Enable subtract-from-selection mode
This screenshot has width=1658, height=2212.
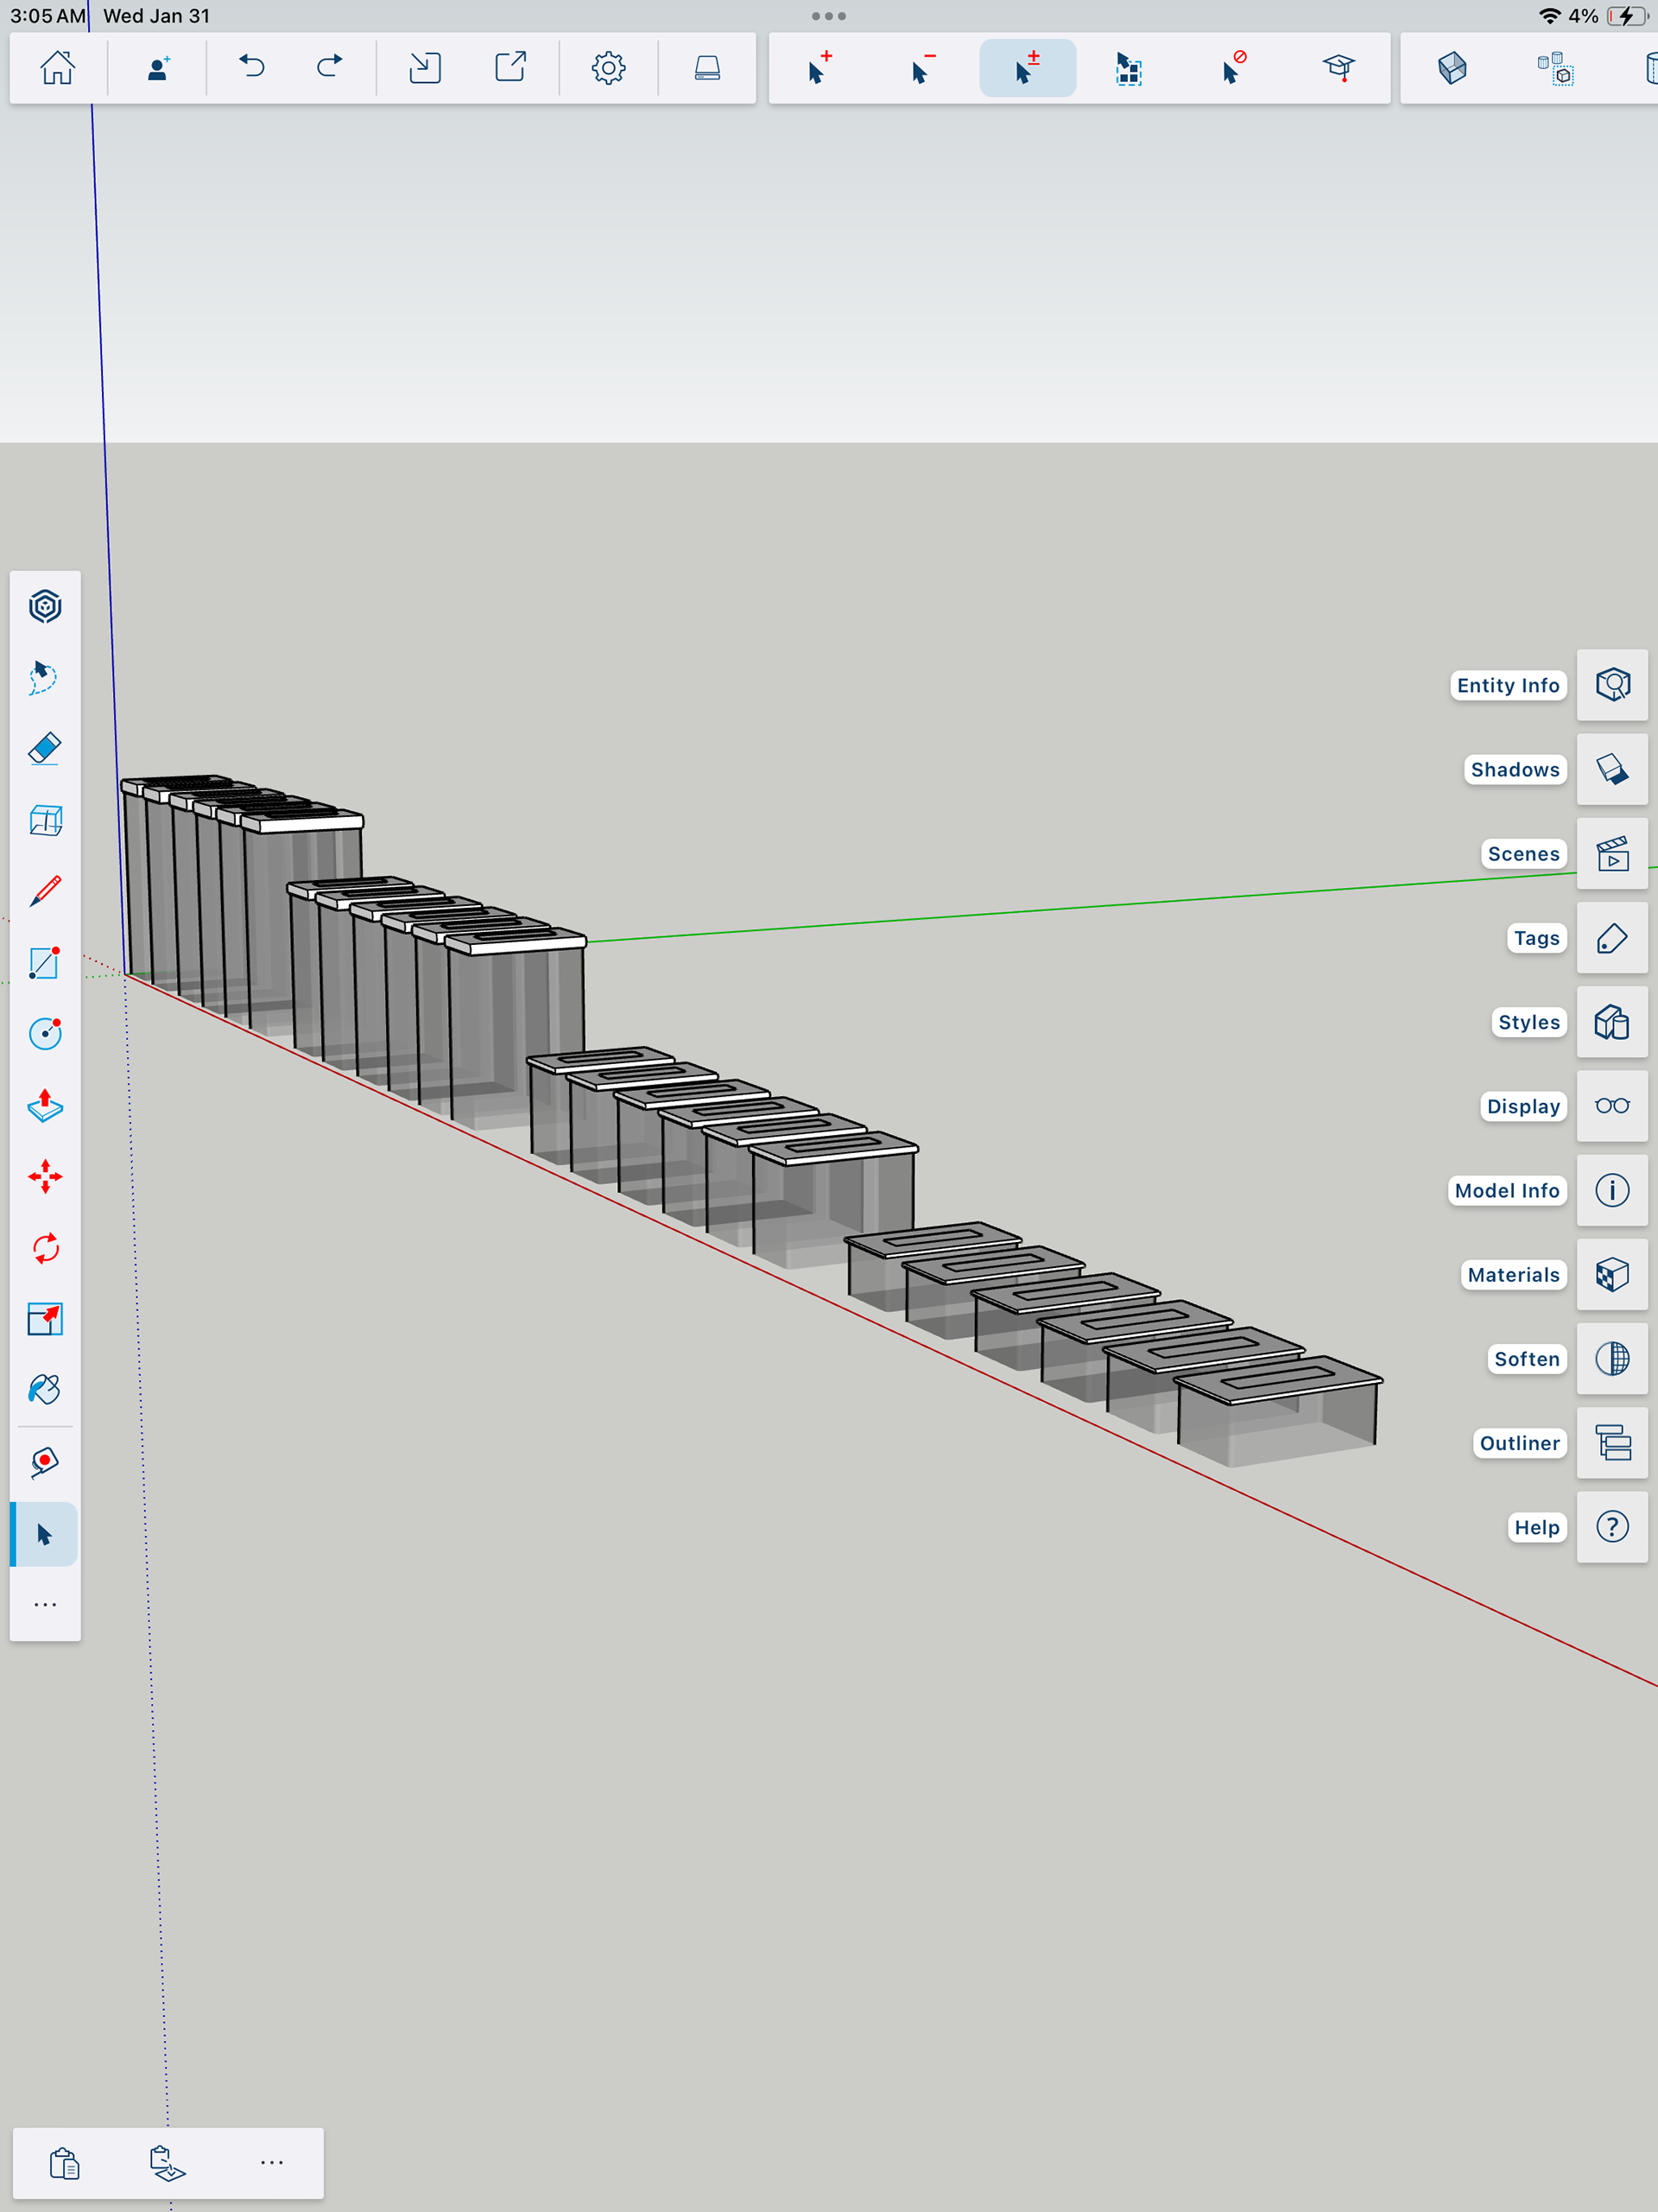(x=923, y=68)
